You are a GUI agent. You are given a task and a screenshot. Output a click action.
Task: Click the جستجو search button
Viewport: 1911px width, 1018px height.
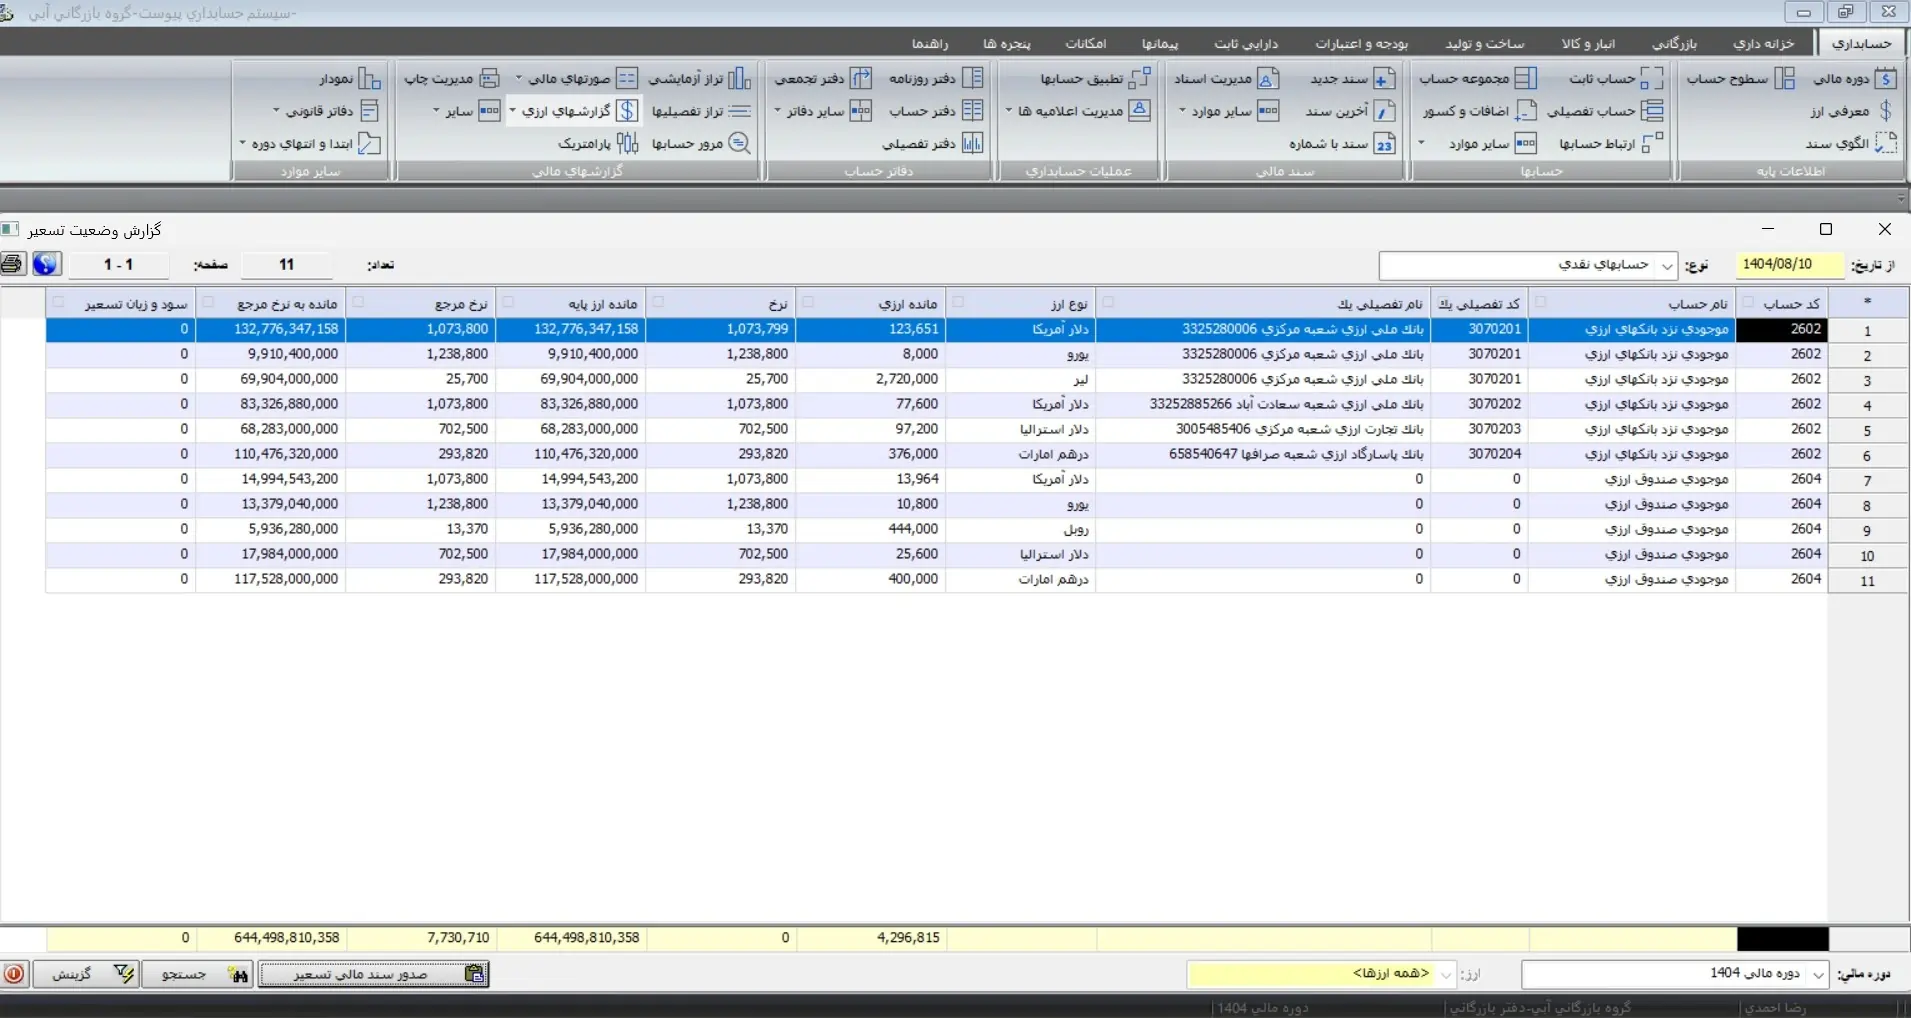(196, 974)
